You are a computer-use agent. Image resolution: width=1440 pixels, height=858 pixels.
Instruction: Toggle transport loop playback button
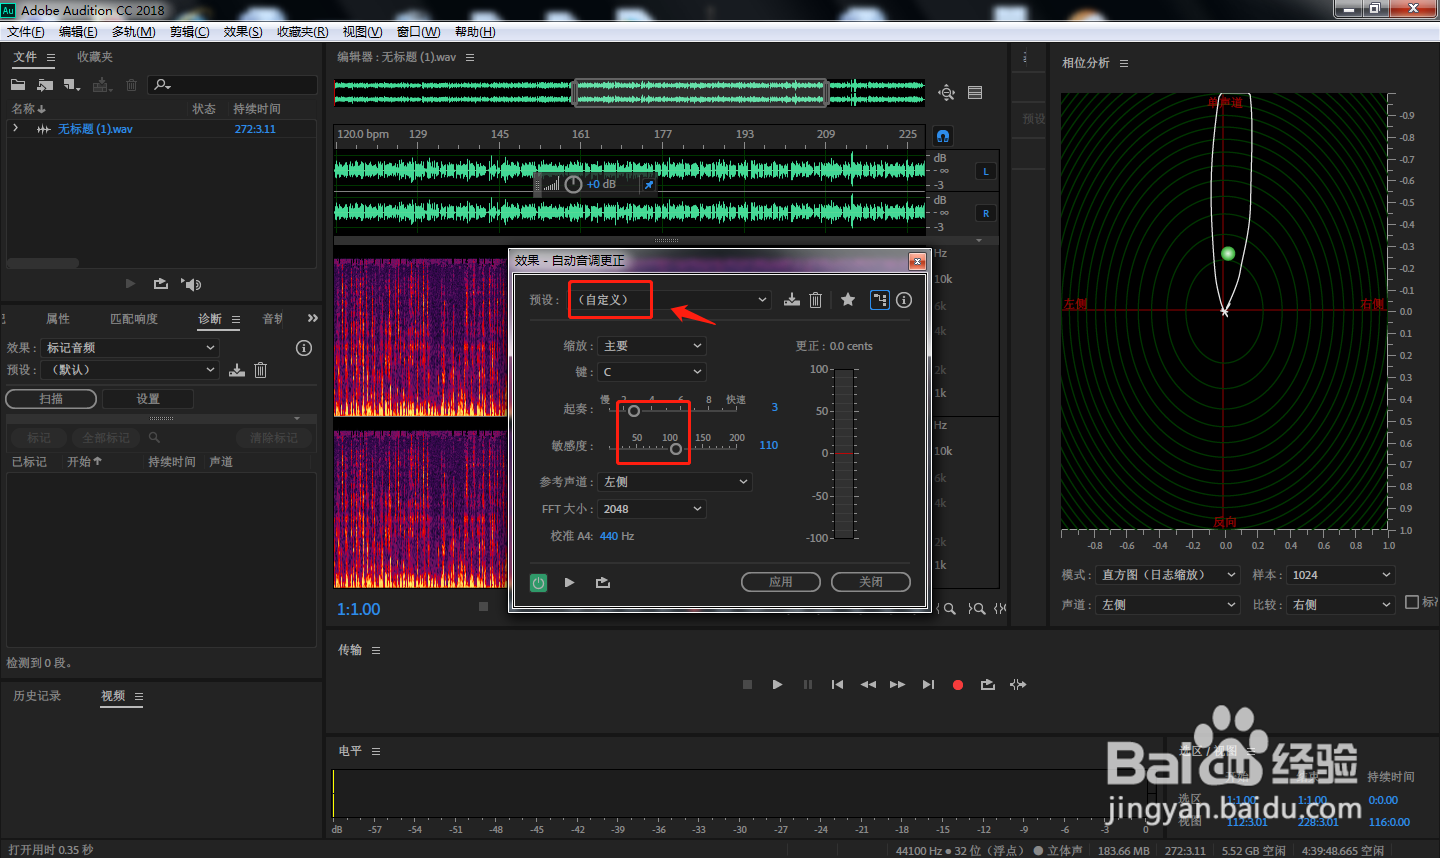pos(988,685)
